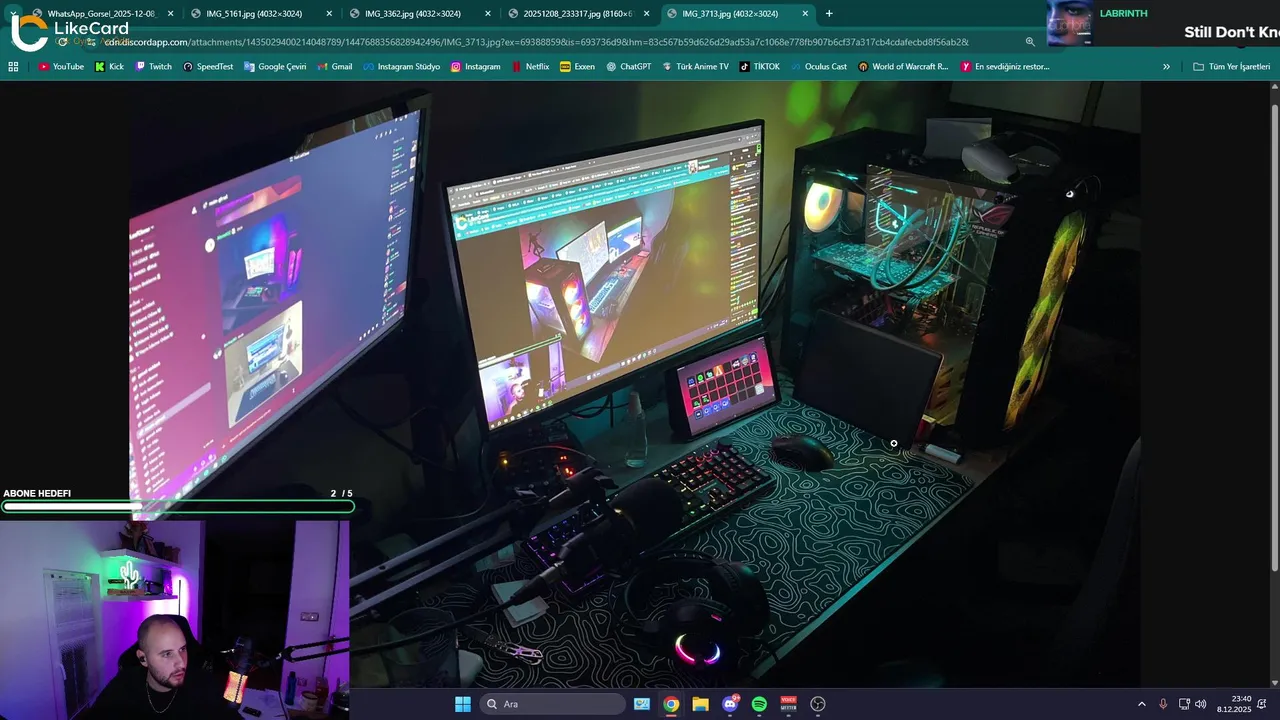Open the Exxen bookmark

pos(578,66)
